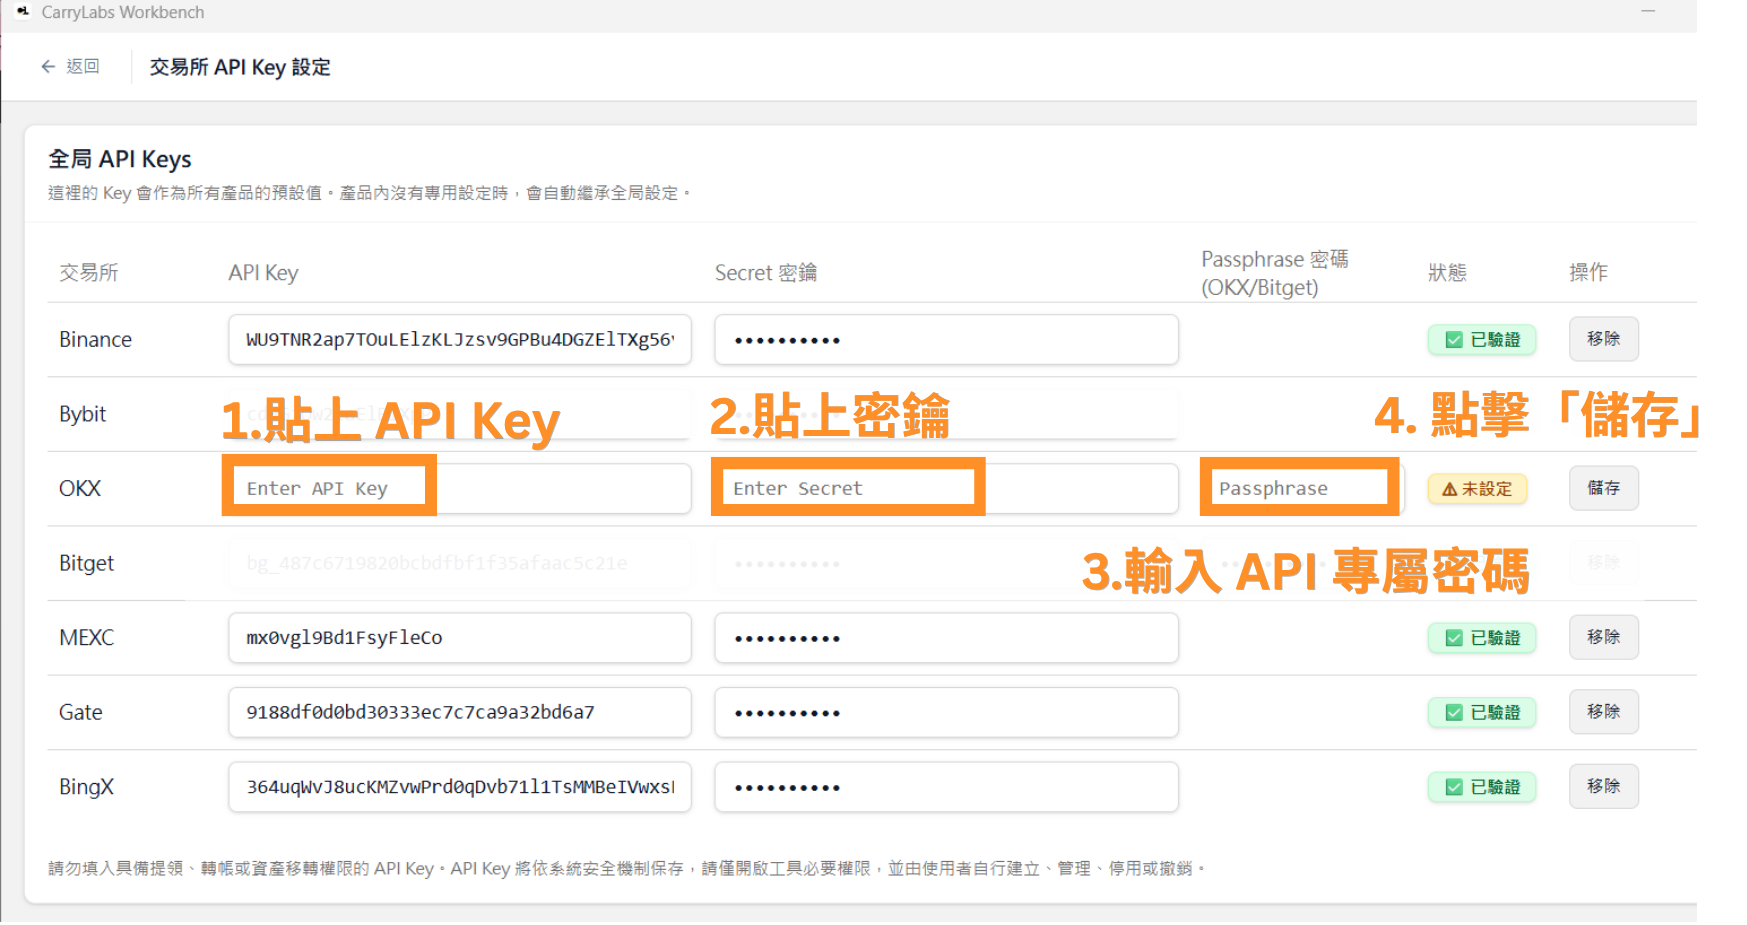Click the Secret 密鑰 column header
This screenshot has height=925, width=1747.
point(765,273)
